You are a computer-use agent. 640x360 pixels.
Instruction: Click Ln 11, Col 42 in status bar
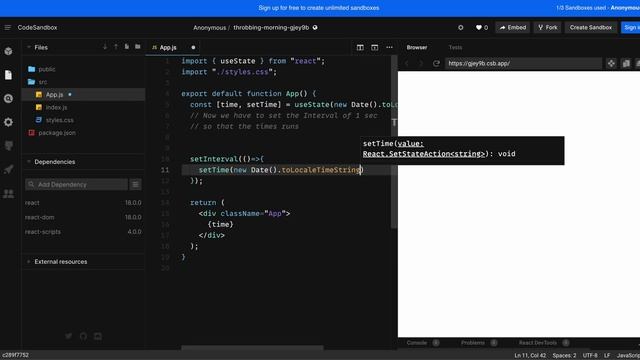[x=530, y=355]
